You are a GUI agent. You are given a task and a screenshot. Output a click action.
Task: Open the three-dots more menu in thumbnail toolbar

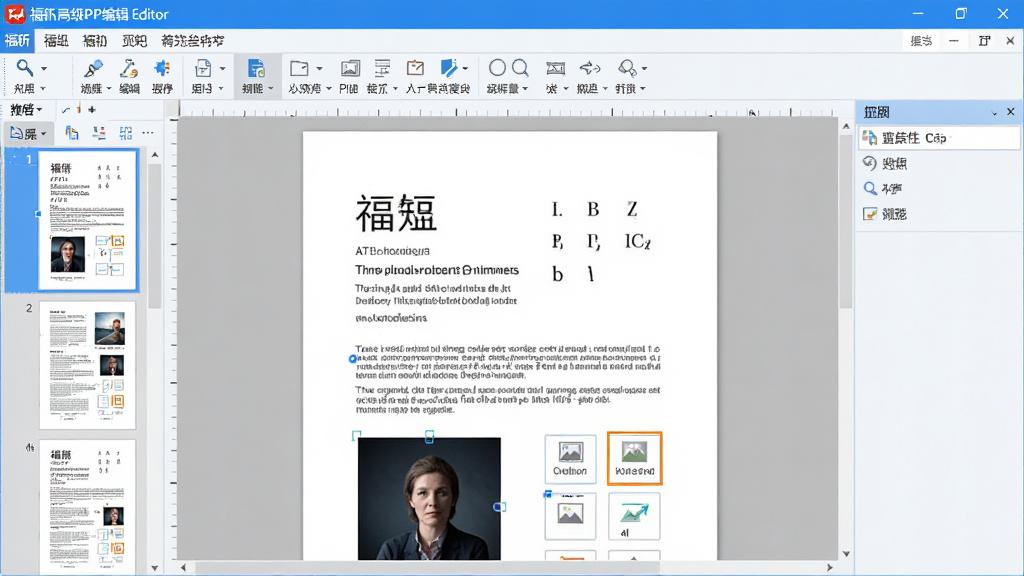148,133
